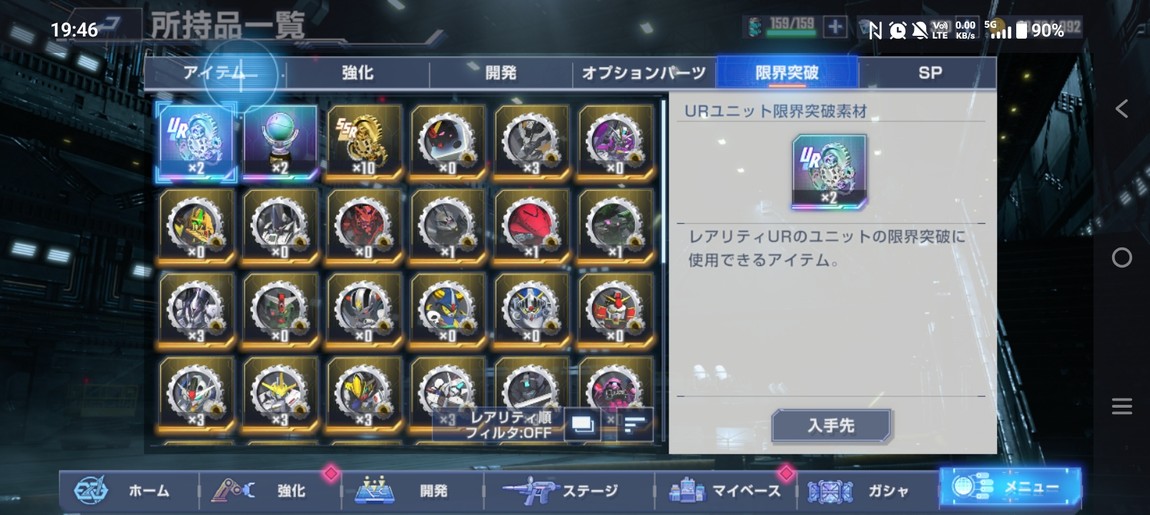Open the sort order lines icon
Image resolution: width=1150 pixels, height=515 pixels.
[634, 425]
